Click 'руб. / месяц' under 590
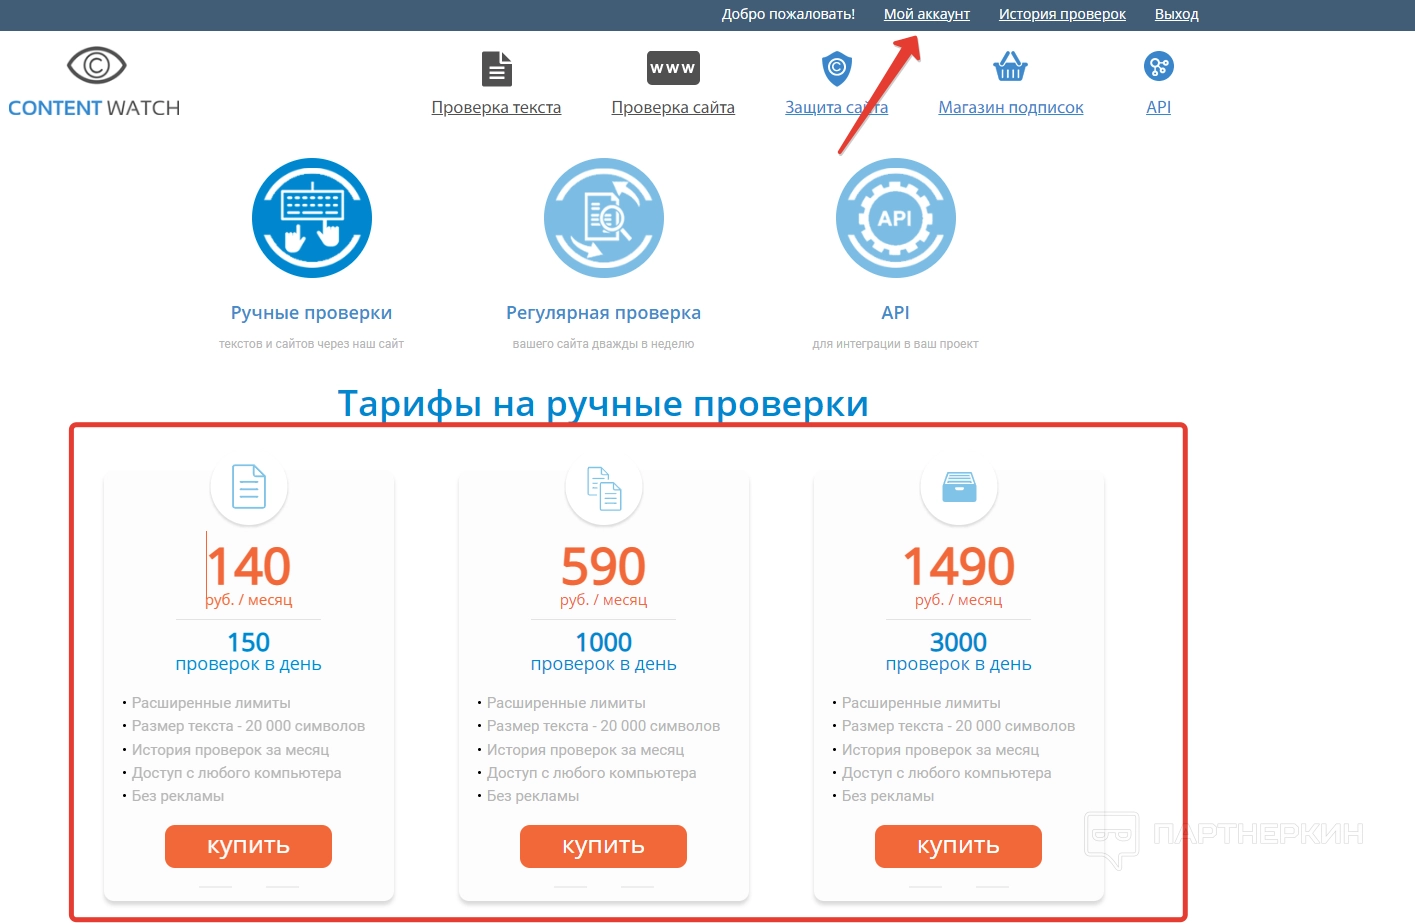 (604, 600)
